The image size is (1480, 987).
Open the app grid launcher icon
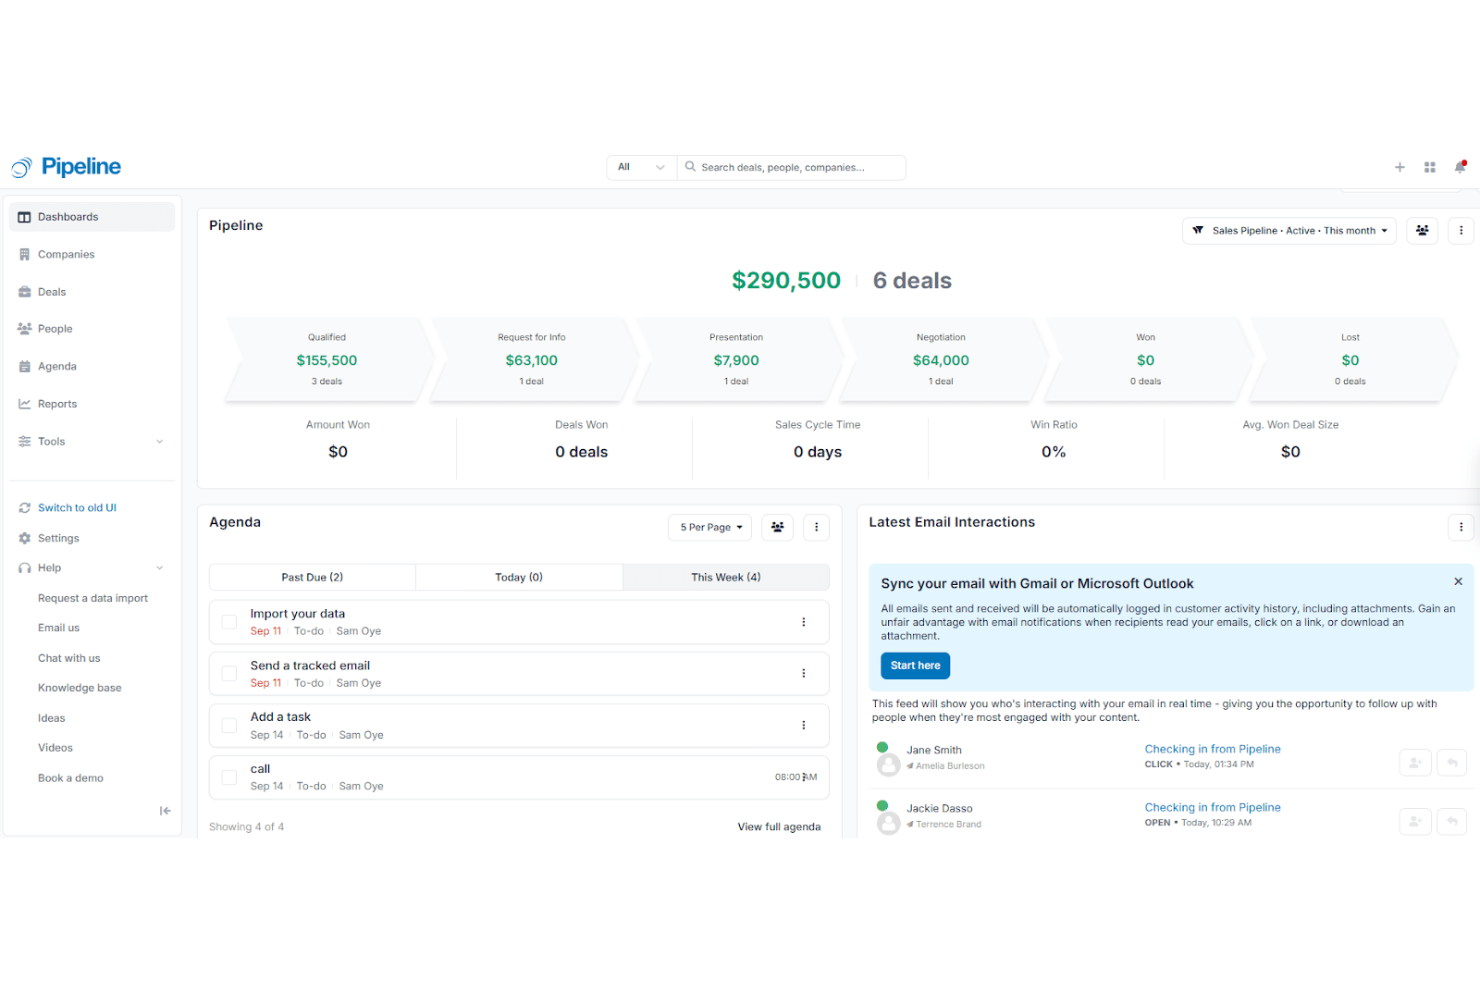(x=1429, y=167)
